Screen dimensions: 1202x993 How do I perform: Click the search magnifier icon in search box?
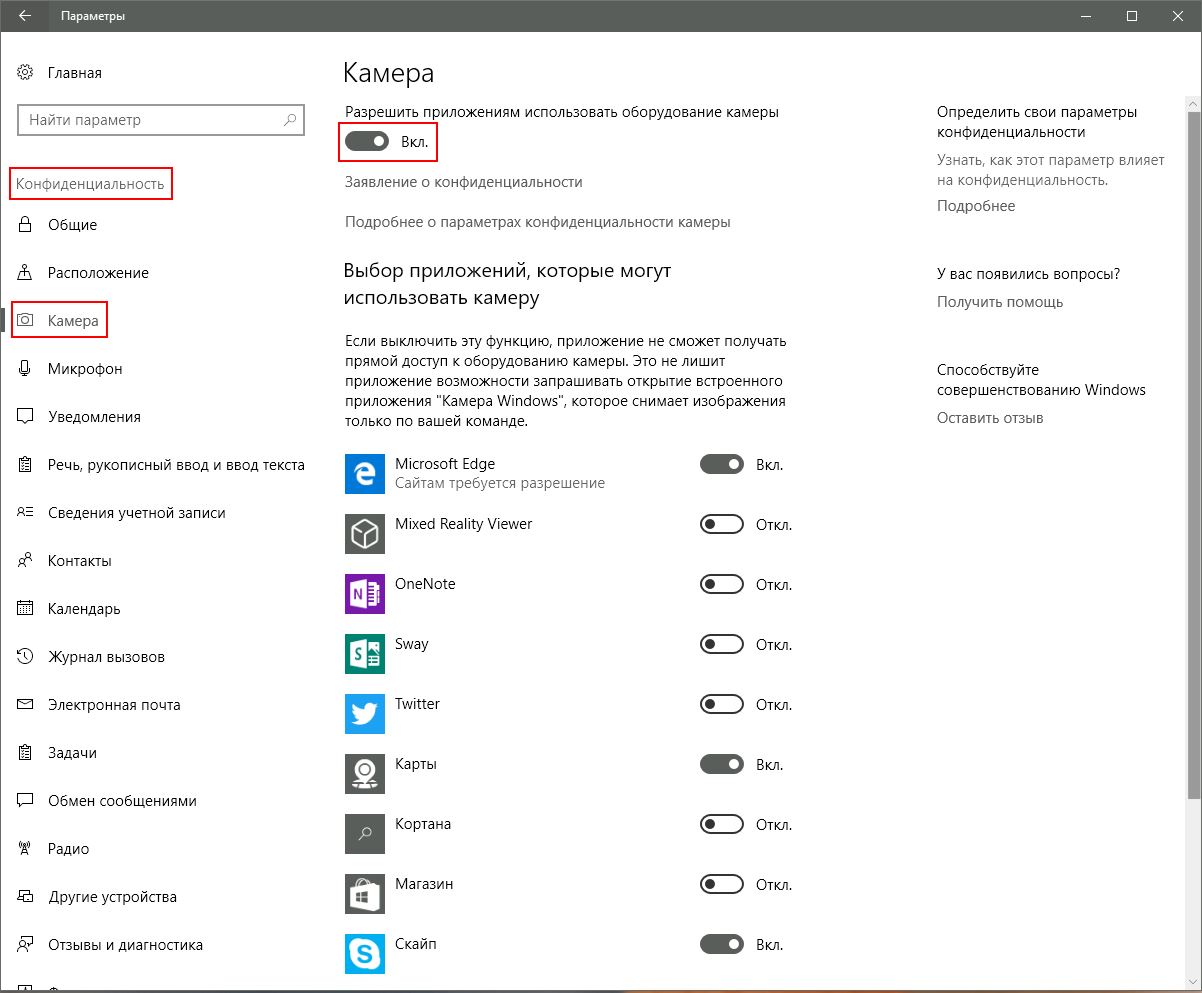coord(290,120)
